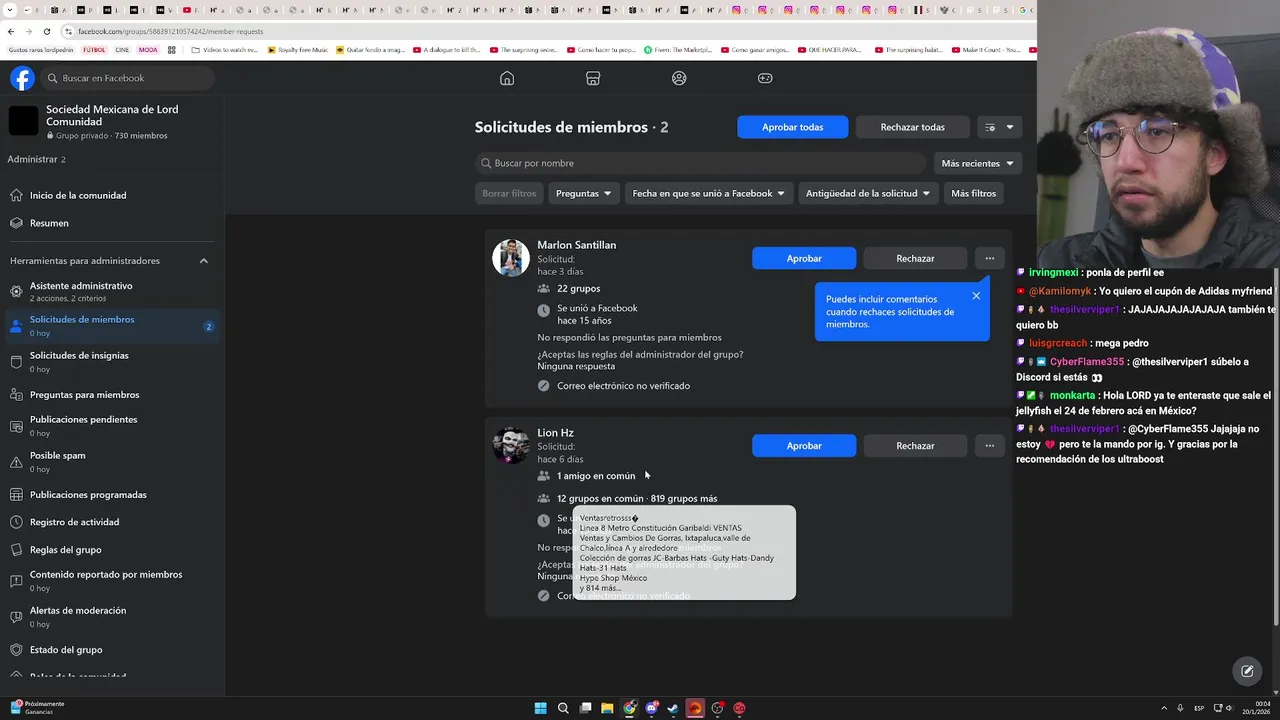
Task: Open the taskbar Task View icon
Action: click(x=585, y=708)
